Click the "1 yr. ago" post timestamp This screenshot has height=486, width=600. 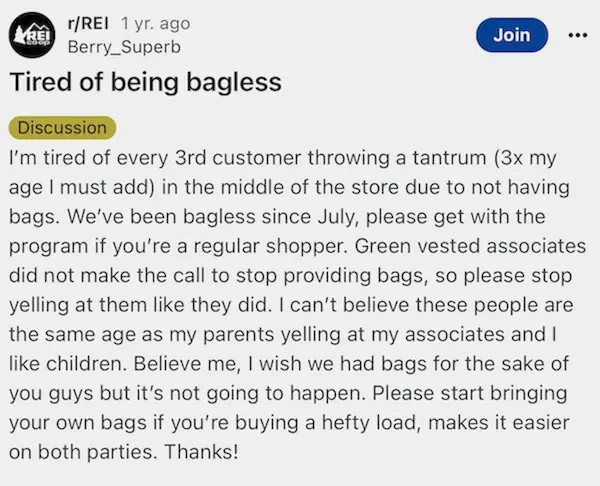pyautogui.click(x=155, y=24)
